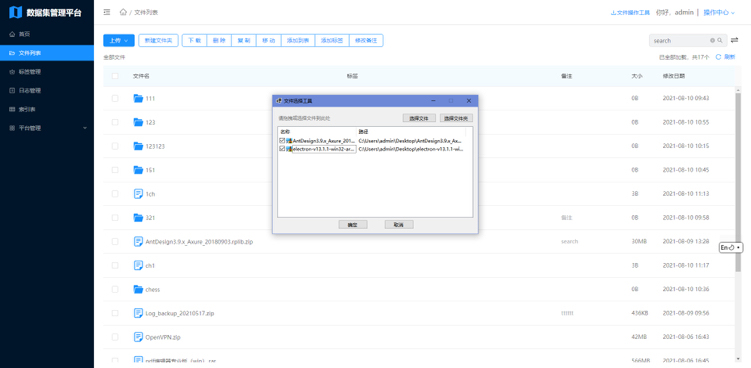Screen dimensions: 751x368
Task: Expand the 平台管理 sidebar submenu
Action: (x=47, y=128)
